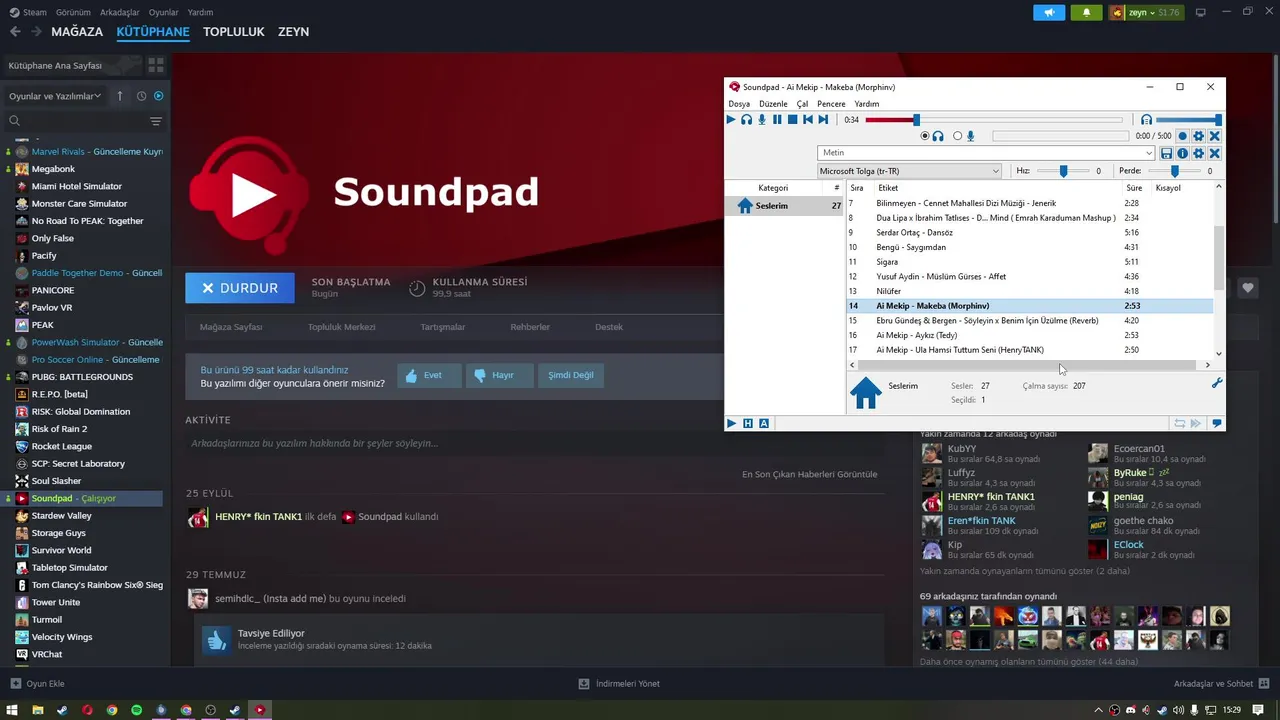Image resolution: width=1280 pixels, height=720 pixels.
Task: Adjust Perde pitch slider
Action: click(1175, 171)
